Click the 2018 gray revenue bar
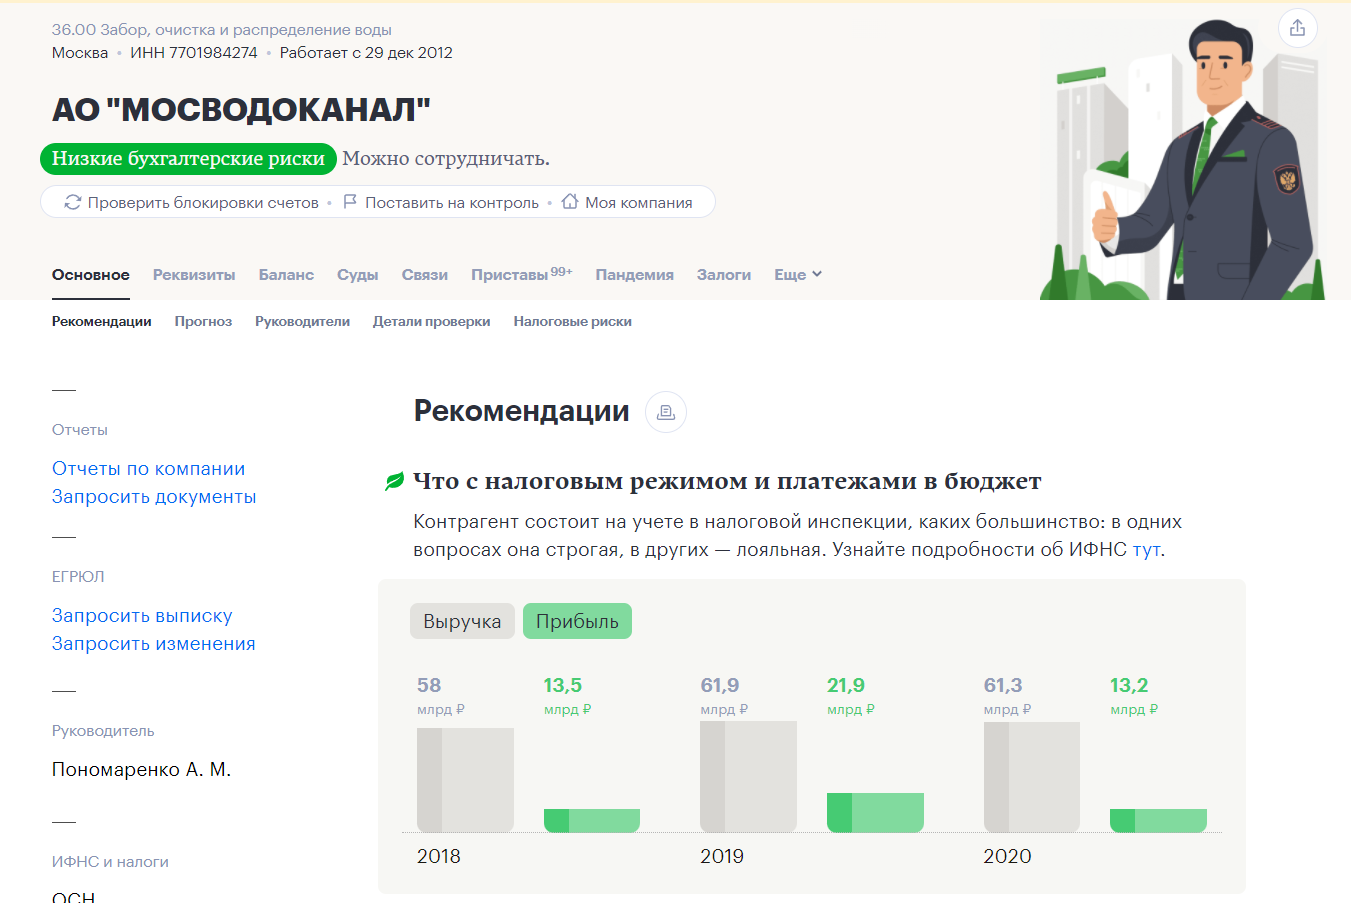The height and width of the screenshot is (903, 1351). click(465, 780)
